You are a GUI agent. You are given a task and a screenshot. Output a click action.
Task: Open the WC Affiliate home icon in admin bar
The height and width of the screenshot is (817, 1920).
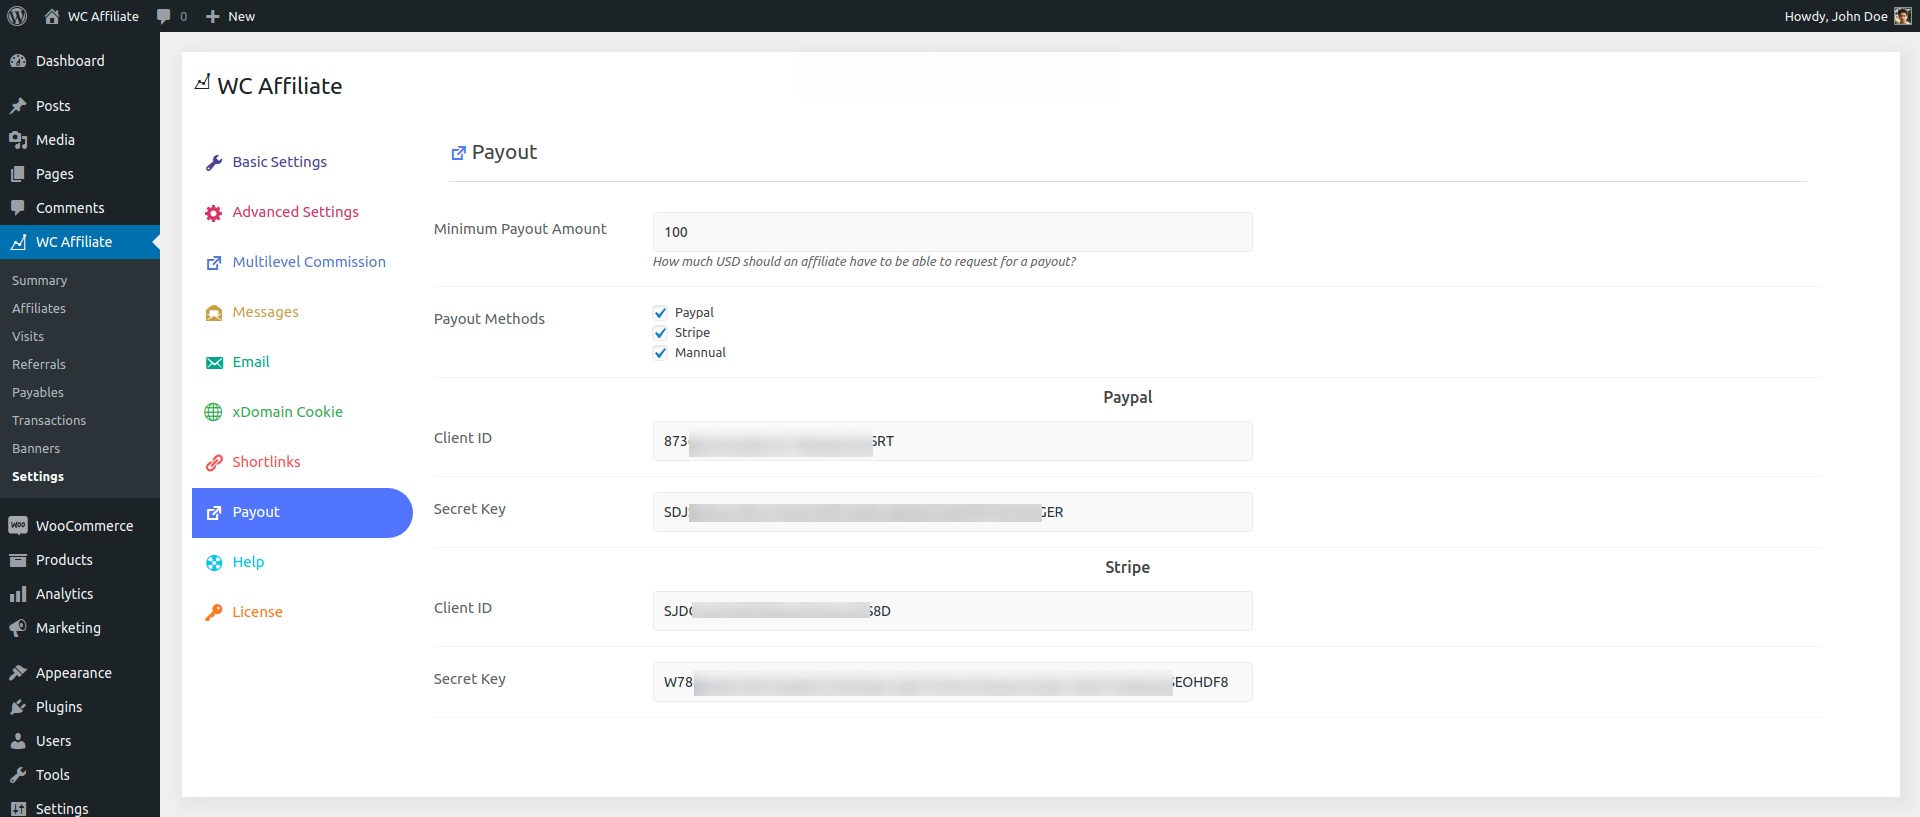(x=52, y=16)
